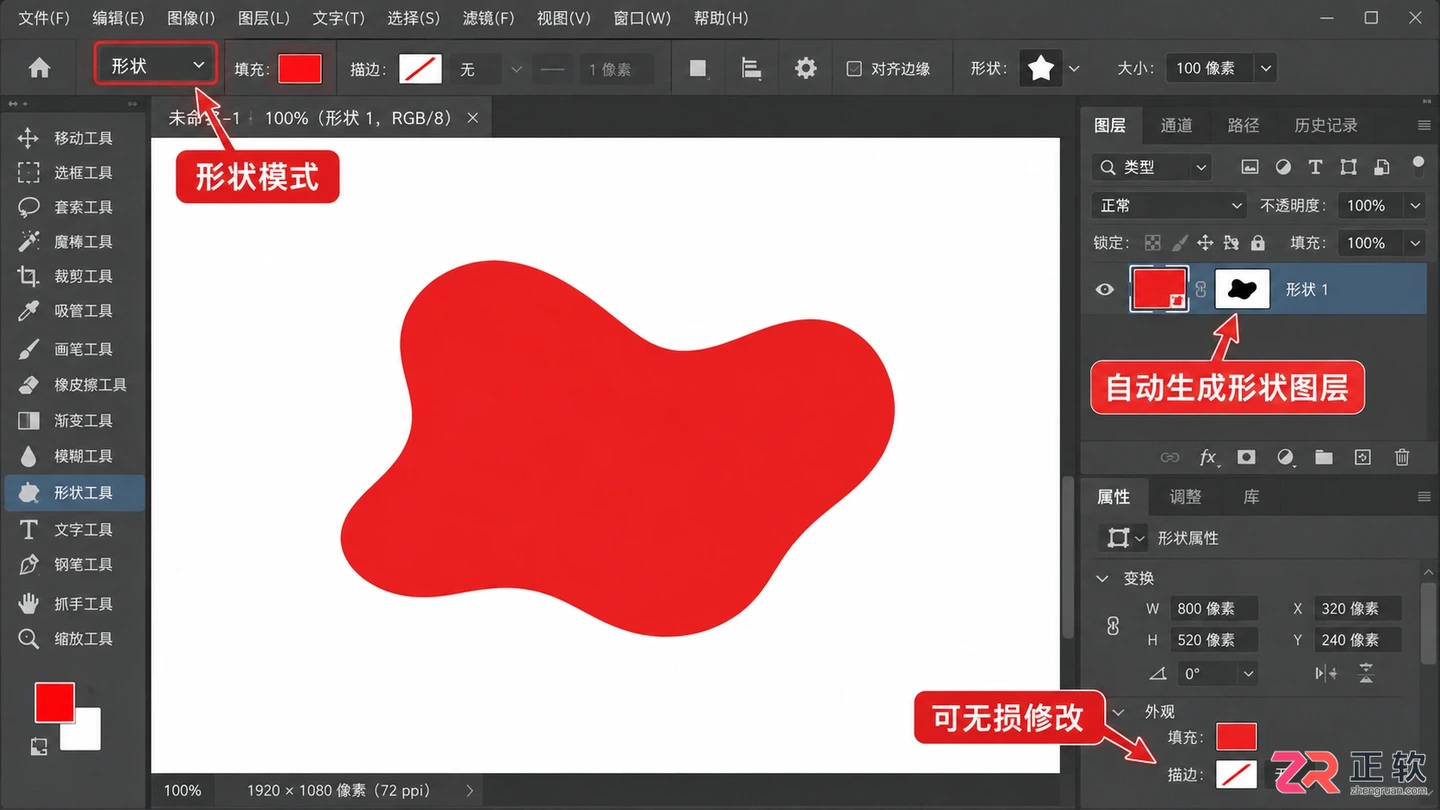Open the 历史记录 tab

click(x=1326, y=125)
